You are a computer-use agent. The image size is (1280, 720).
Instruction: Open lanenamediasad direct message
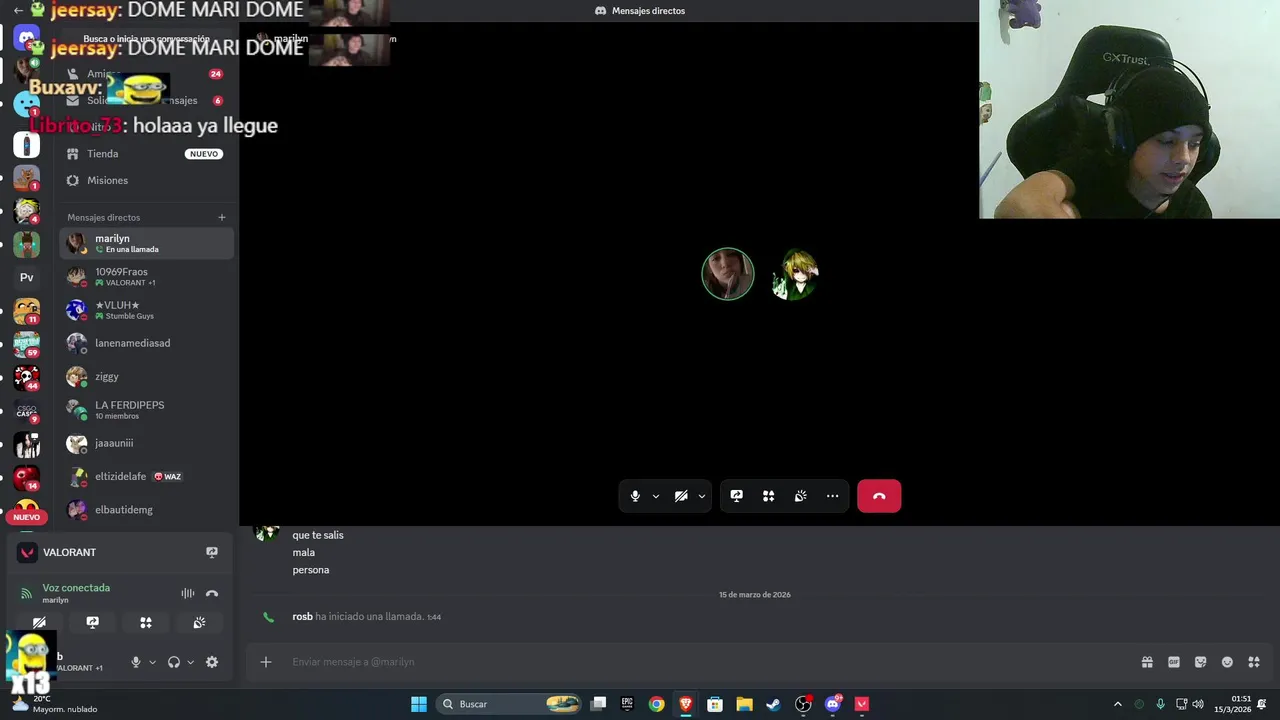(x=146, y=343)
